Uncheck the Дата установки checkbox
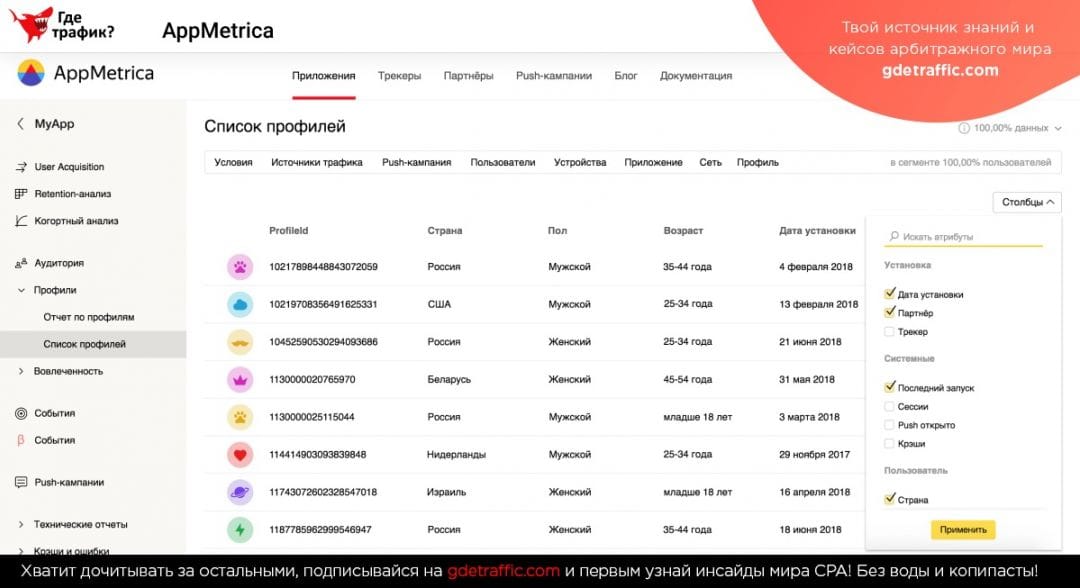1080x588 pixels. tap(889, 293)
